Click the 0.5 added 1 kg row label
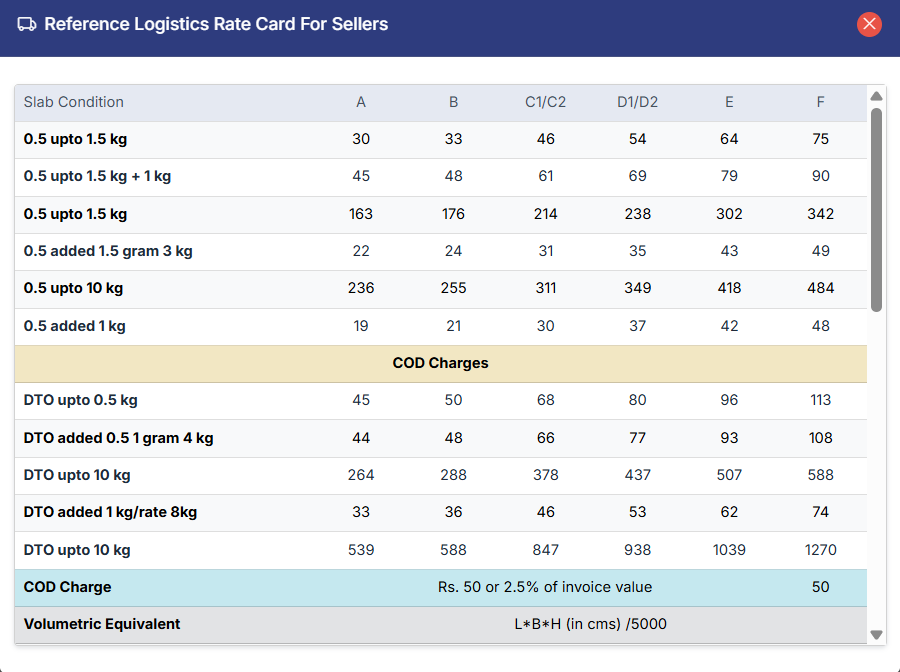 coord(75,326)
